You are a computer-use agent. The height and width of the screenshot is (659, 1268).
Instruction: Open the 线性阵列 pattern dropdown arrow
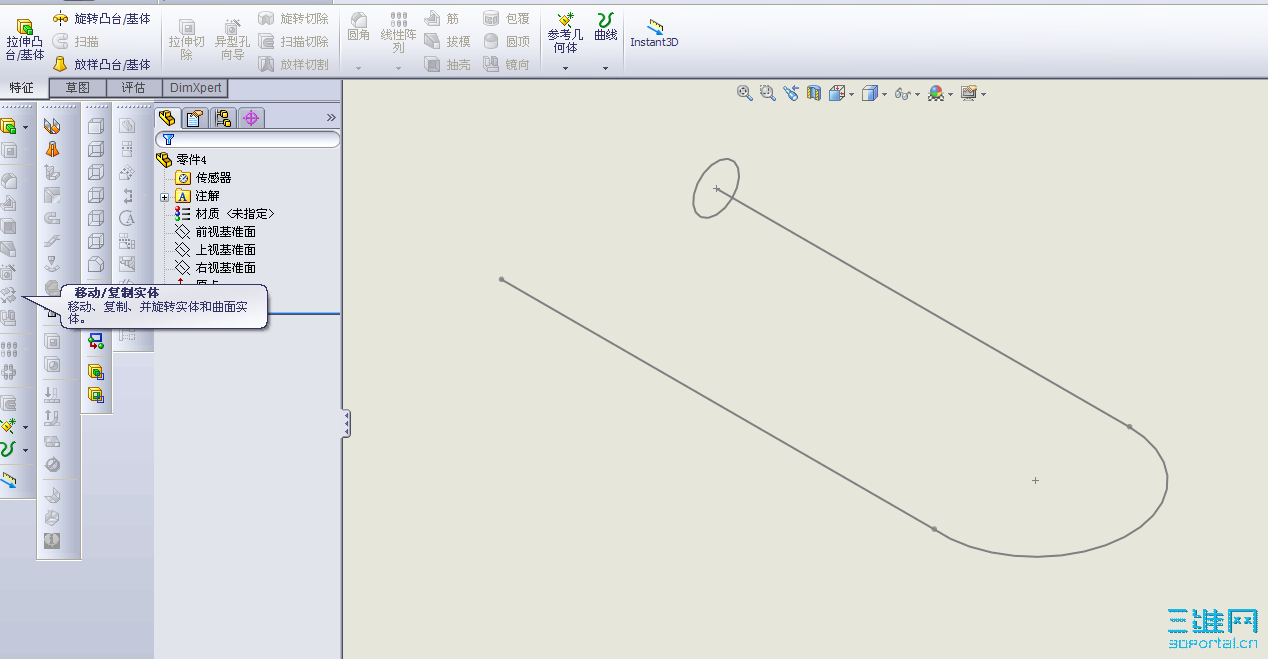click(398, 69)
